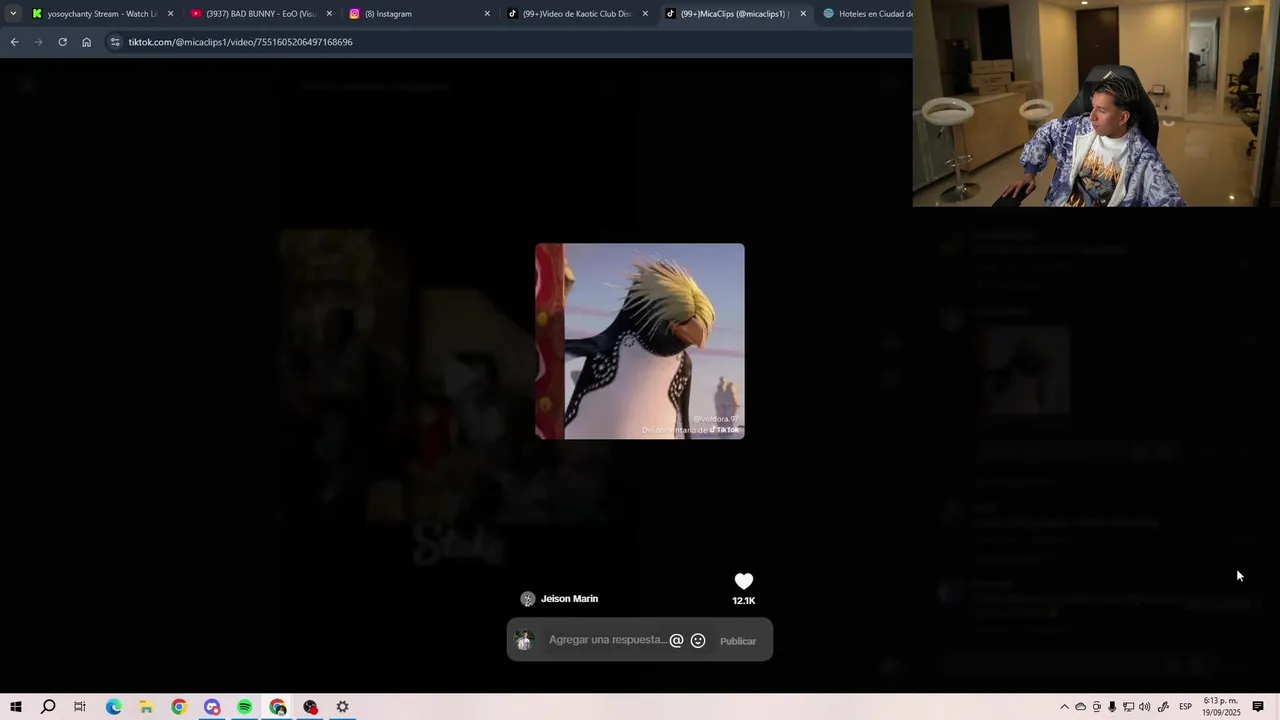Click the penguin comment image

click(x=640, y=341)
